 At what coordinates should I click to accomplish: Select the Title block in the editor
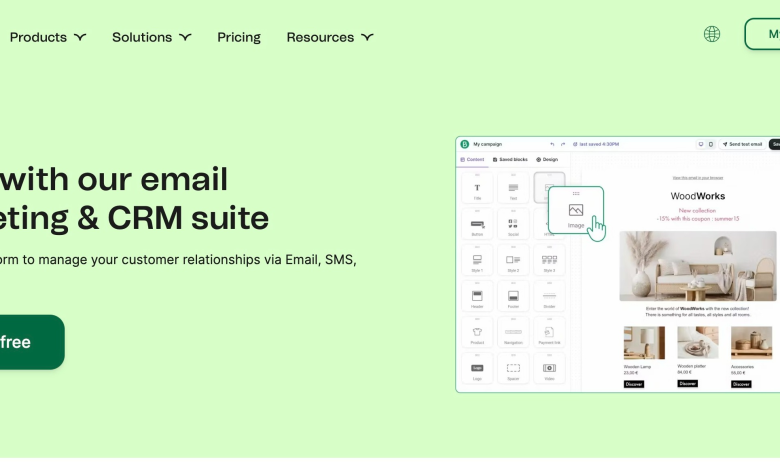click(477, 188)
